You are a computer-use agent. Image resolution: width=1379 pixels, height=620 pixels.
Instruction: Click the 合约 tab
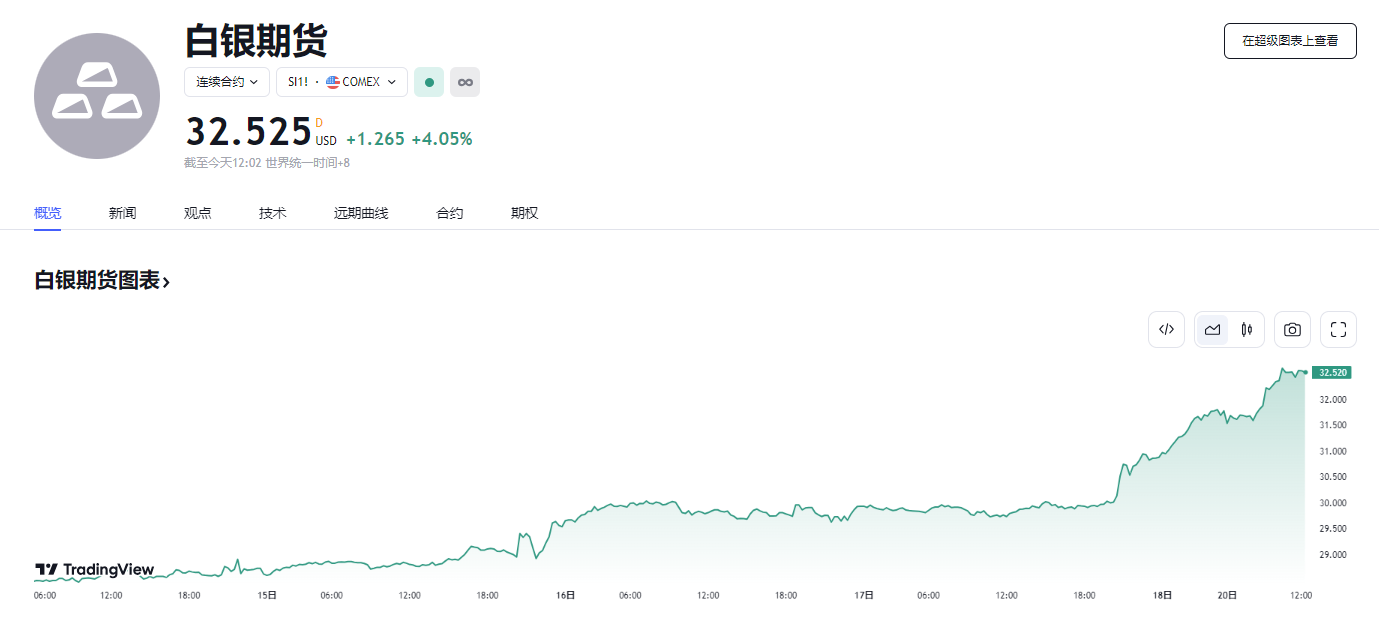click(x=449, y=213)
